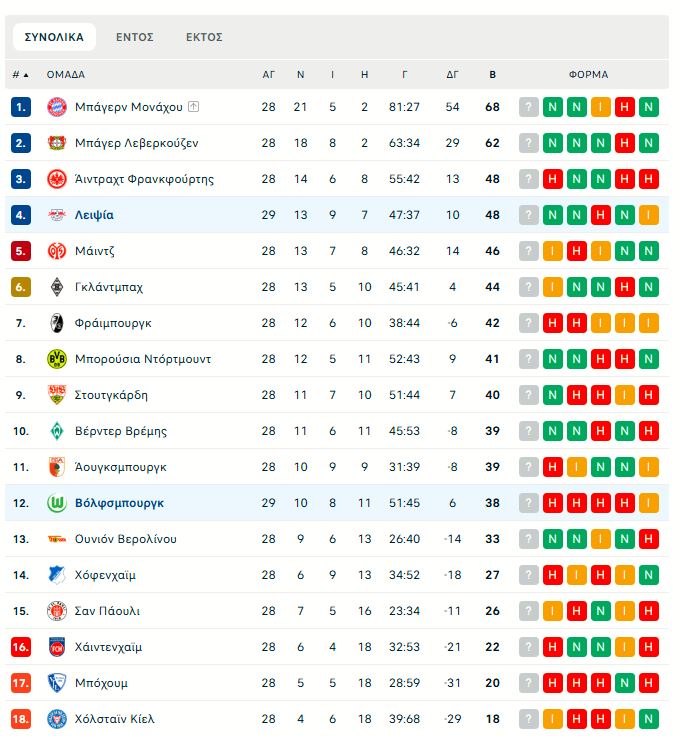
Task: Open the Χόλσταϊν Κίελ team link
Action: (115, 719)
